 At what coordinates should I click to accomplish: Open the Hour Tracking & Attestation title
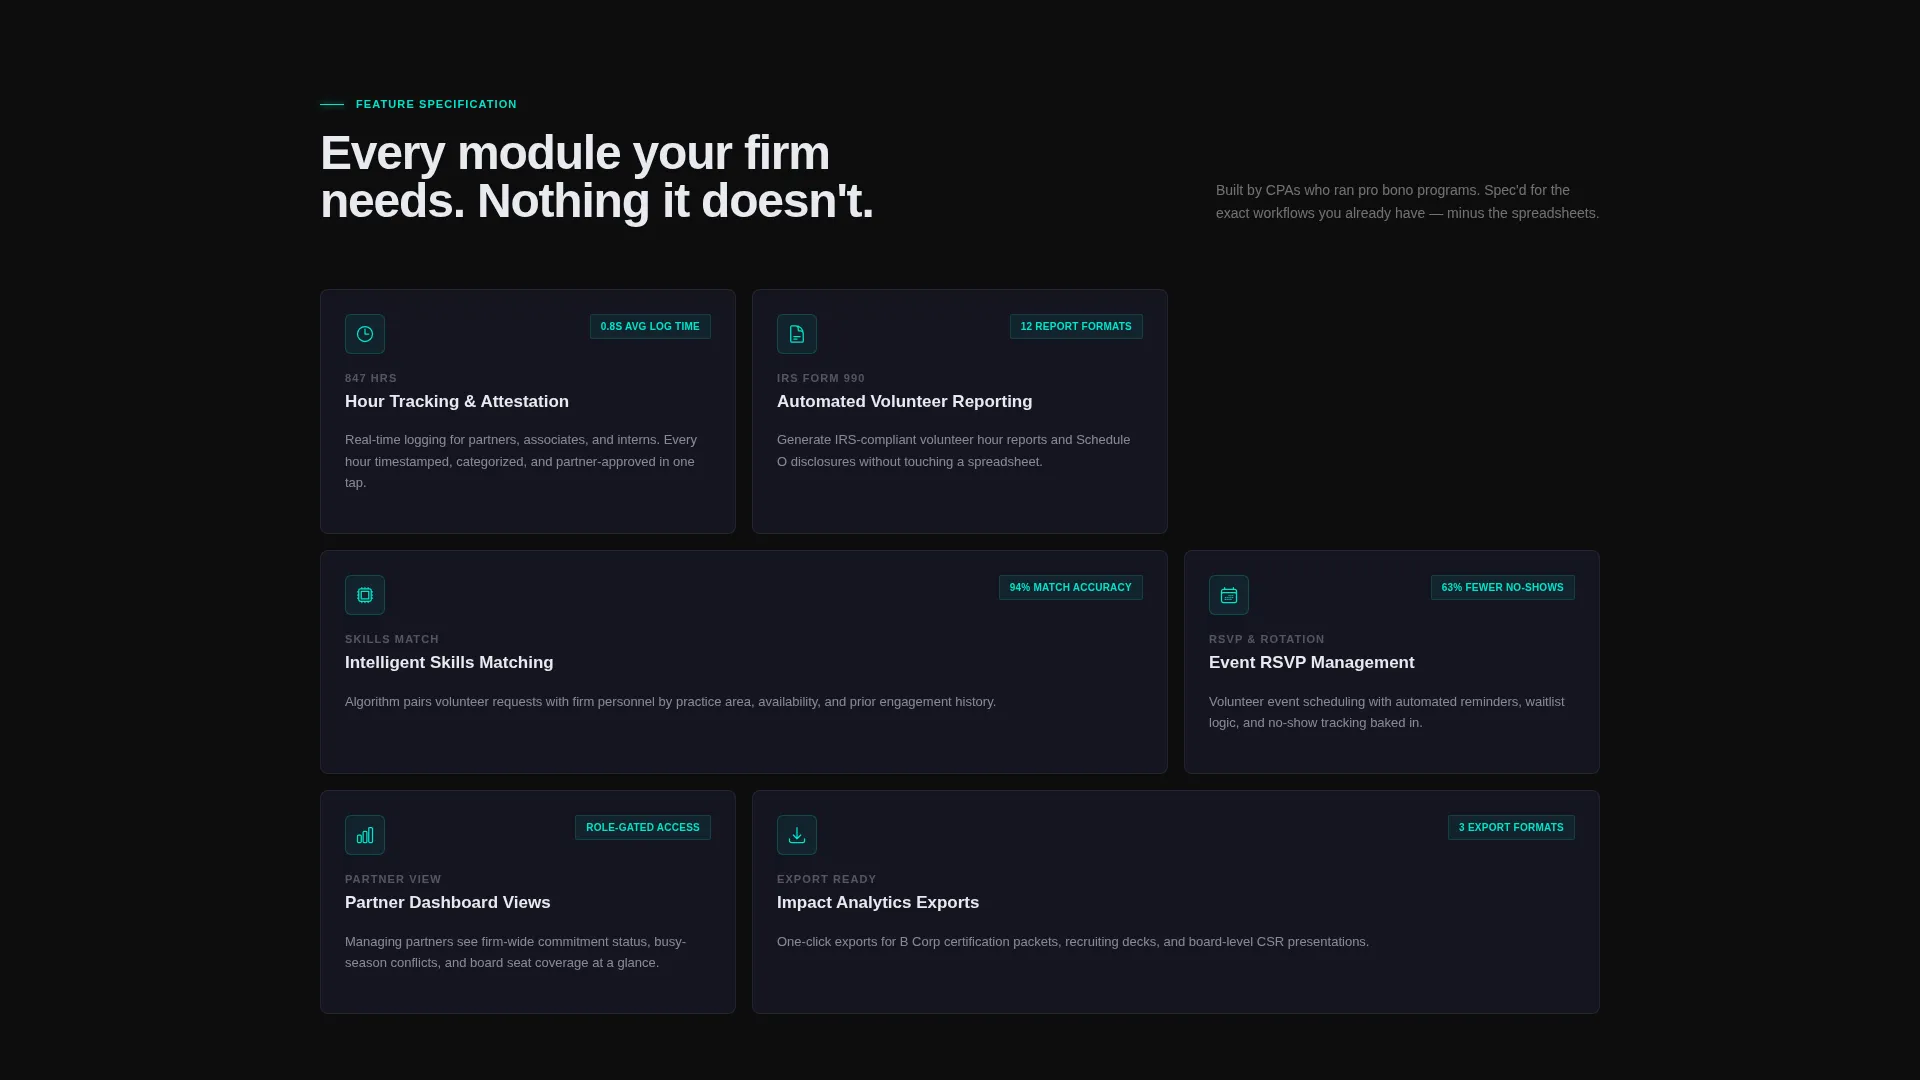(x=457, y=402)
